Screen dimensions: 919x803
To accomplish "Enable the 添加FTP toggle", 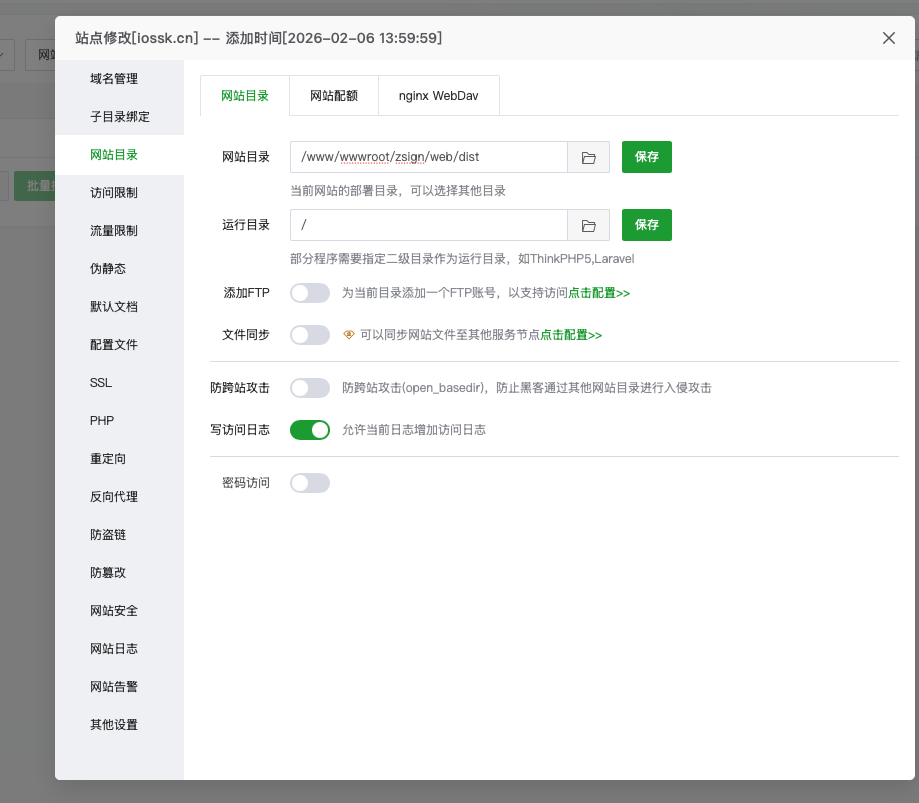I will point(310,293).
